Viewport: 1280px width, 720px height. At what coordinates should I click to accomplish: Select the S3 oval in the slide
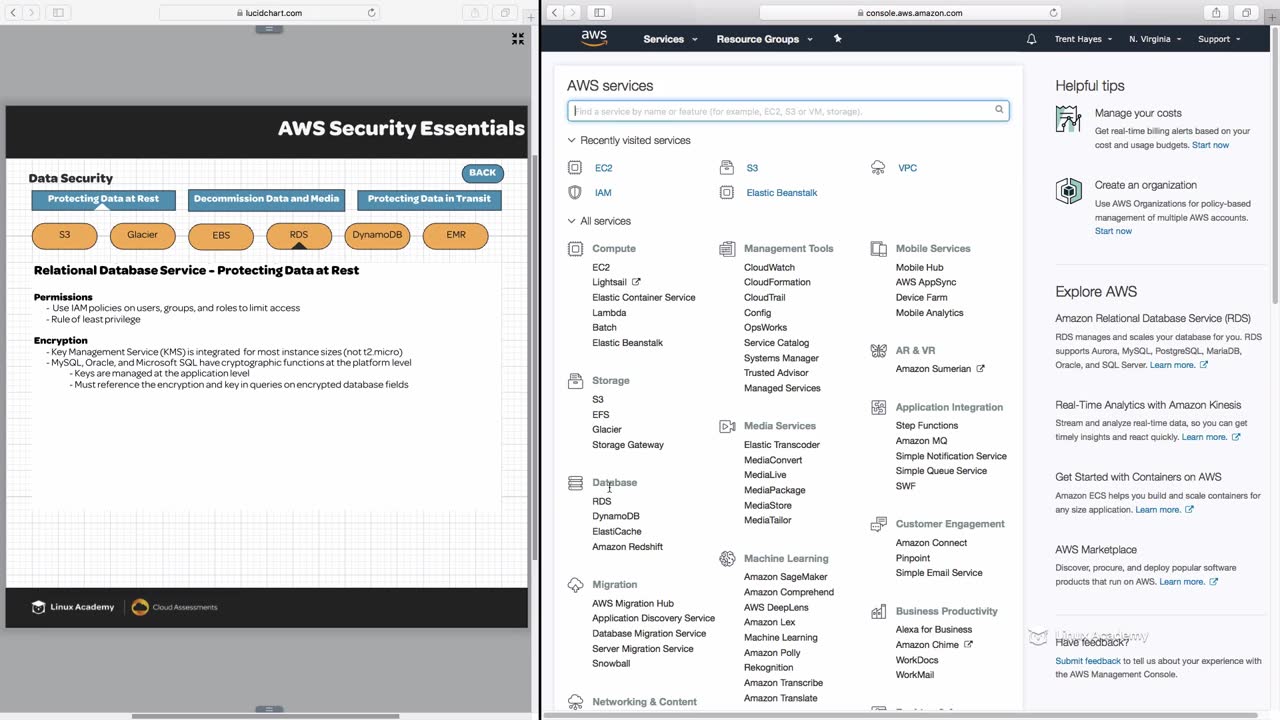click(x=64, y=235)
